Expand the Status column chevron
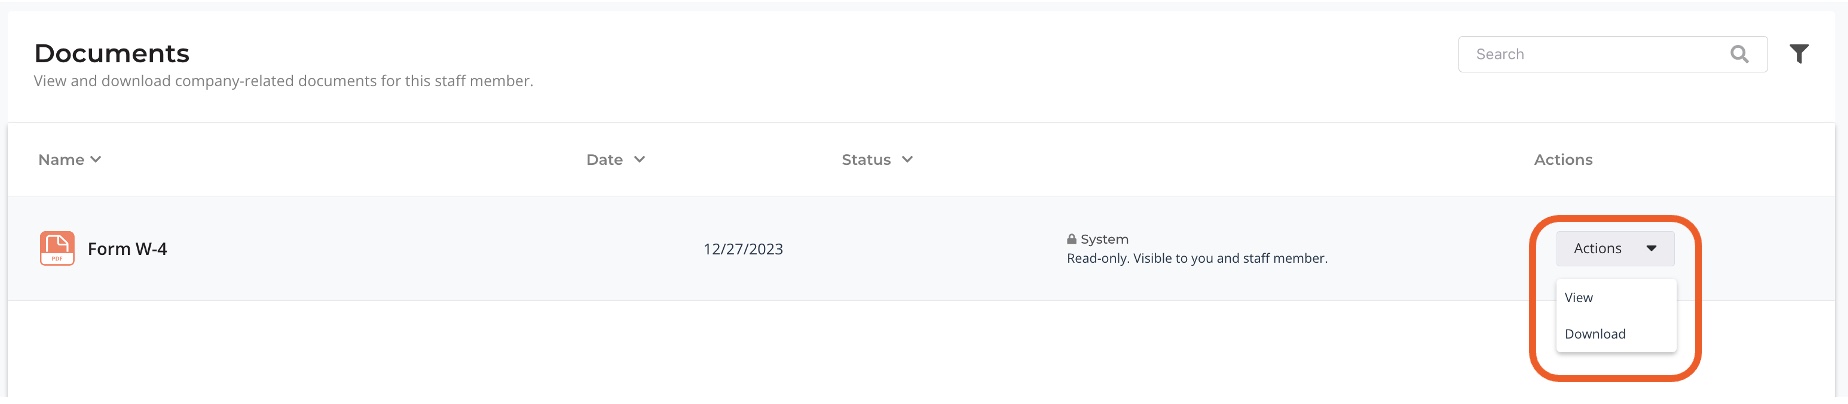 click(x=907, y=159)
